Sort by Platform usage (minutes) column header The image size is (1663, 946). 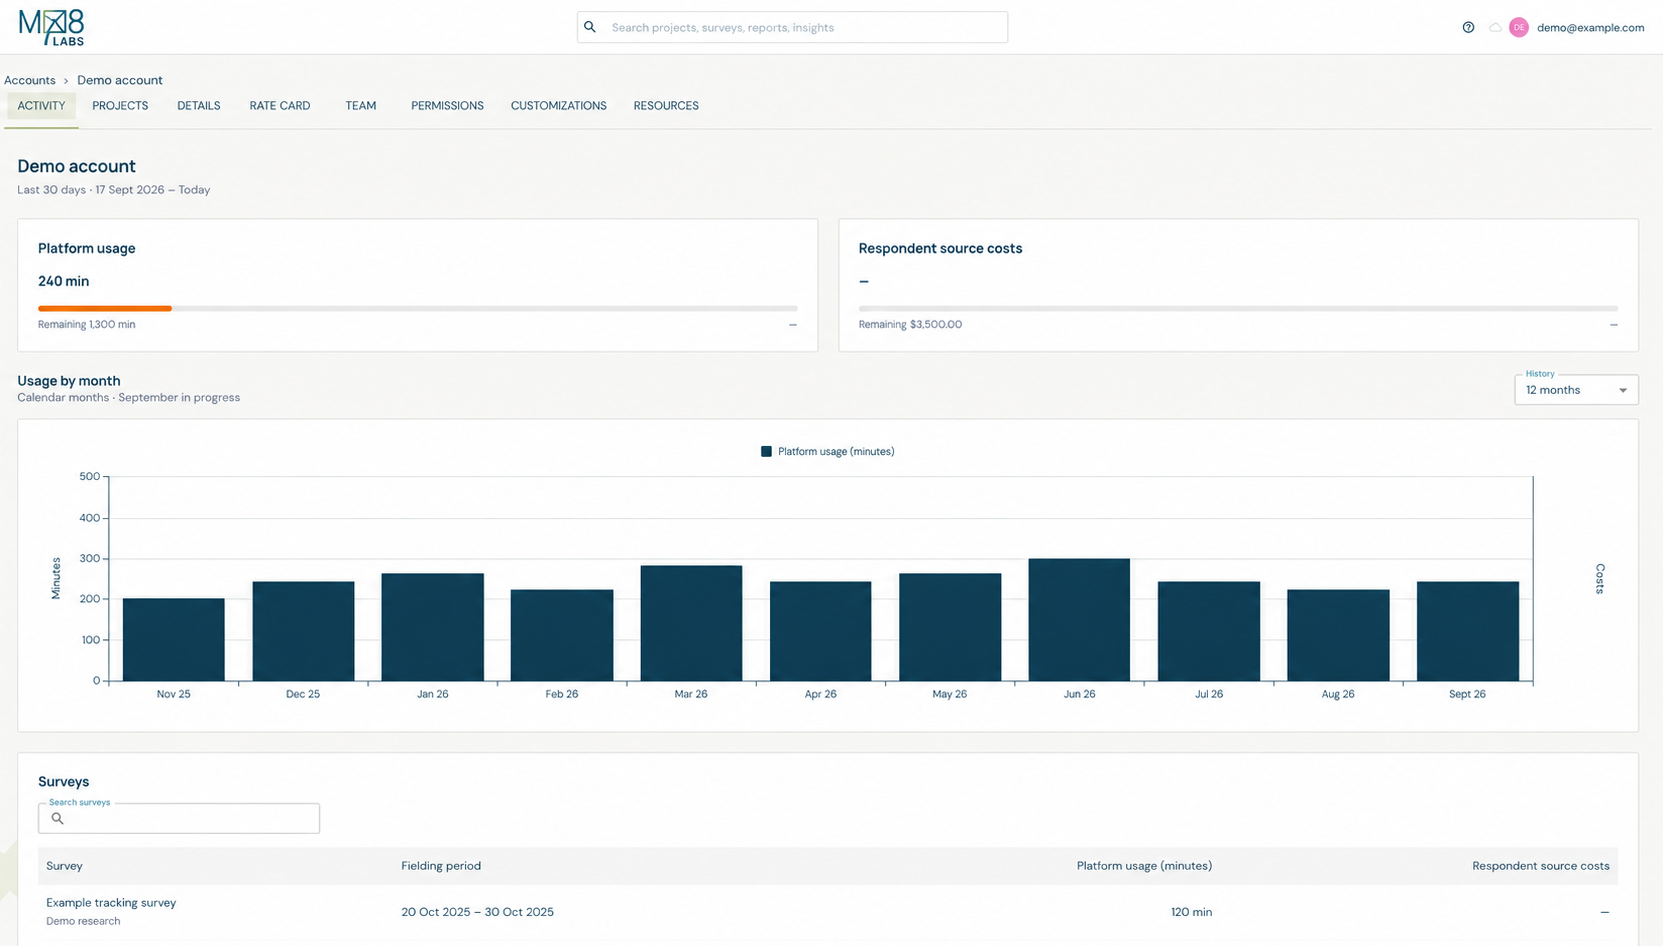tap(1144, 866)
